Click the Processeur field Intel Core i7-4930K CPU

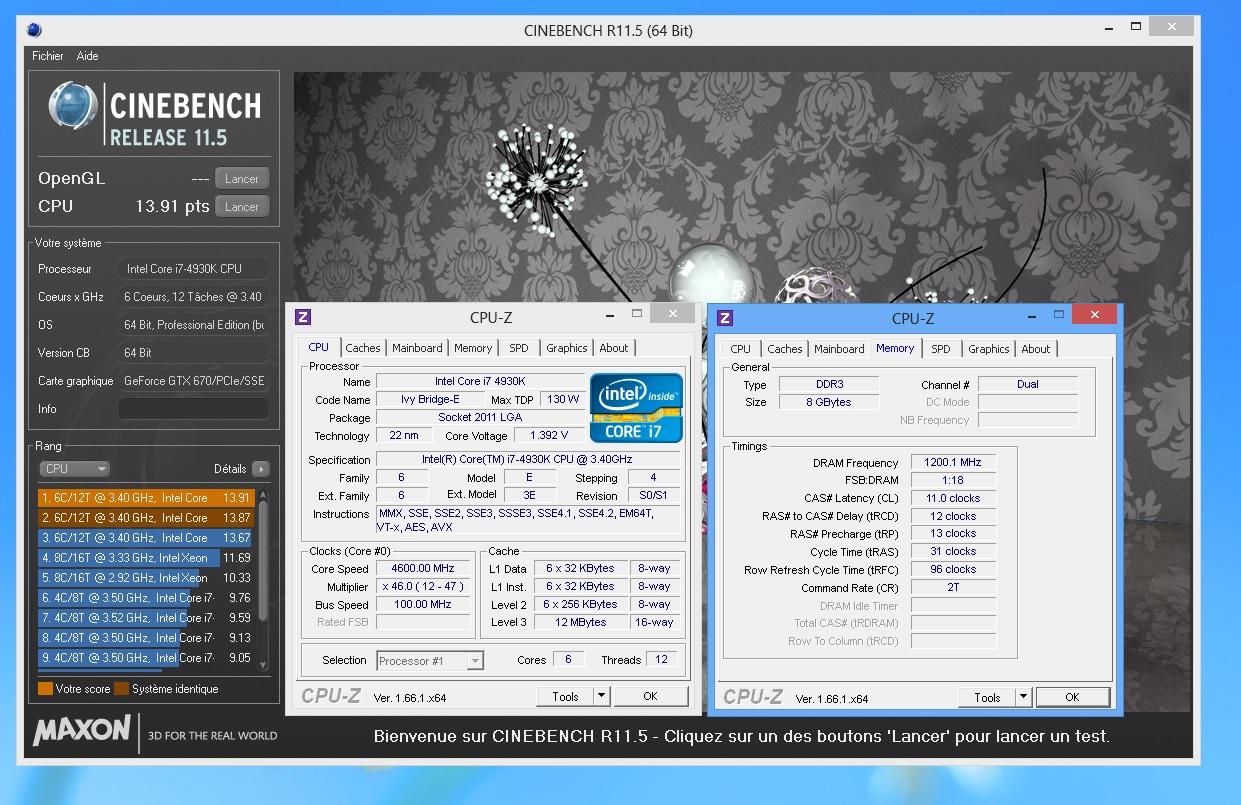pos(194,269)
